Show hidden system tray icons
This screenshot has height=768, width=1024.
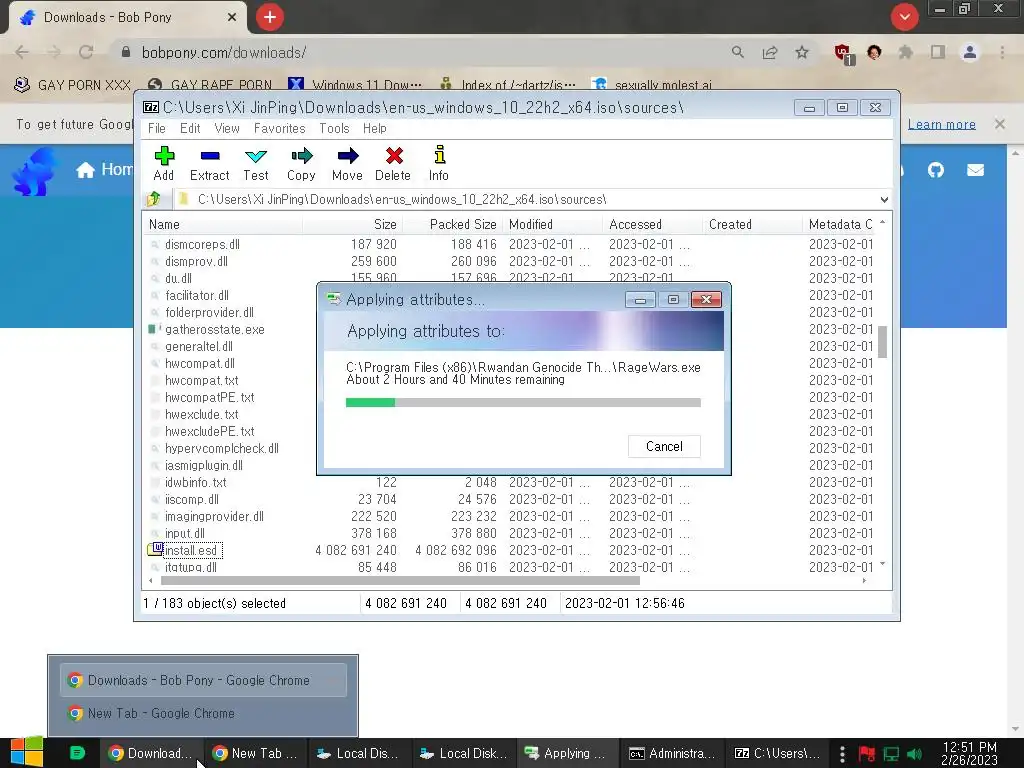point(842,753)
